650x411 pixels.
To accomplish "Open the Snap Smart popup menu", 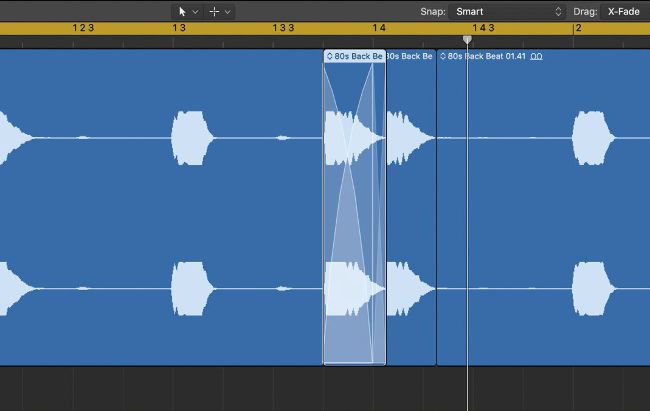I will point(509,12).
